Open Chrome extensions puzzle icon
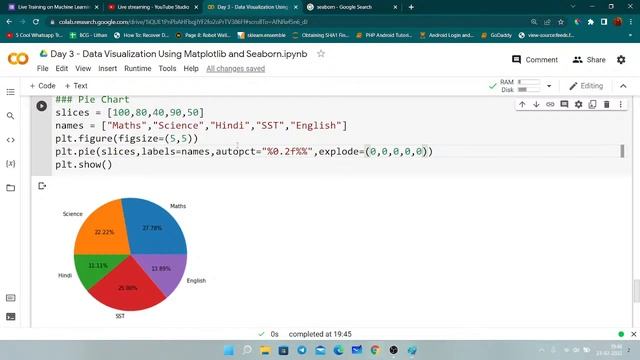 (591, 22)
